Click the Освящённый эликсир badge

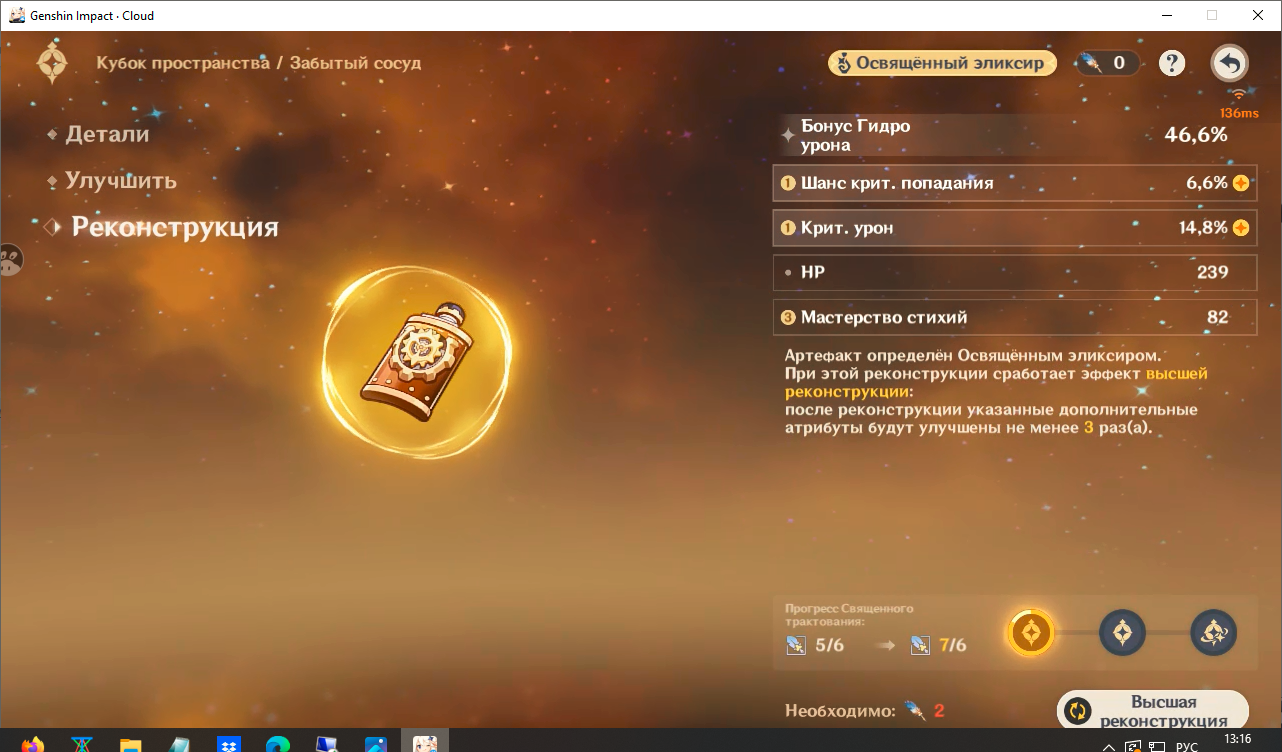pyautogui.click(x=942, y=63)
